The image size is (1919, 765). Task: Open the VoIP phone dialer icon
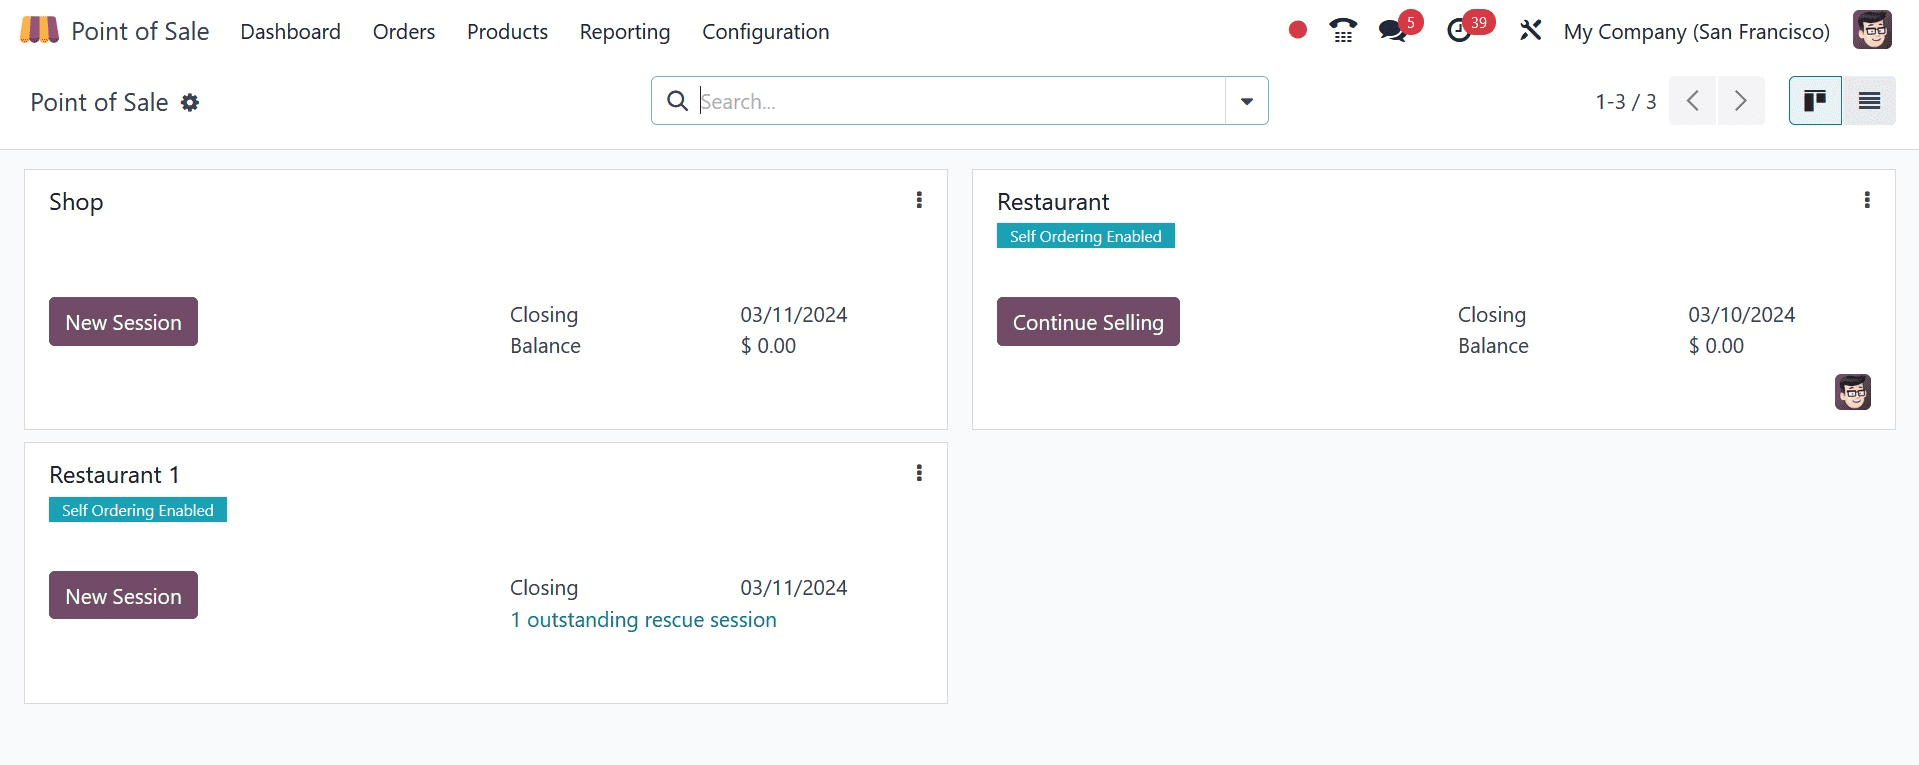(x=1343, y=31)
